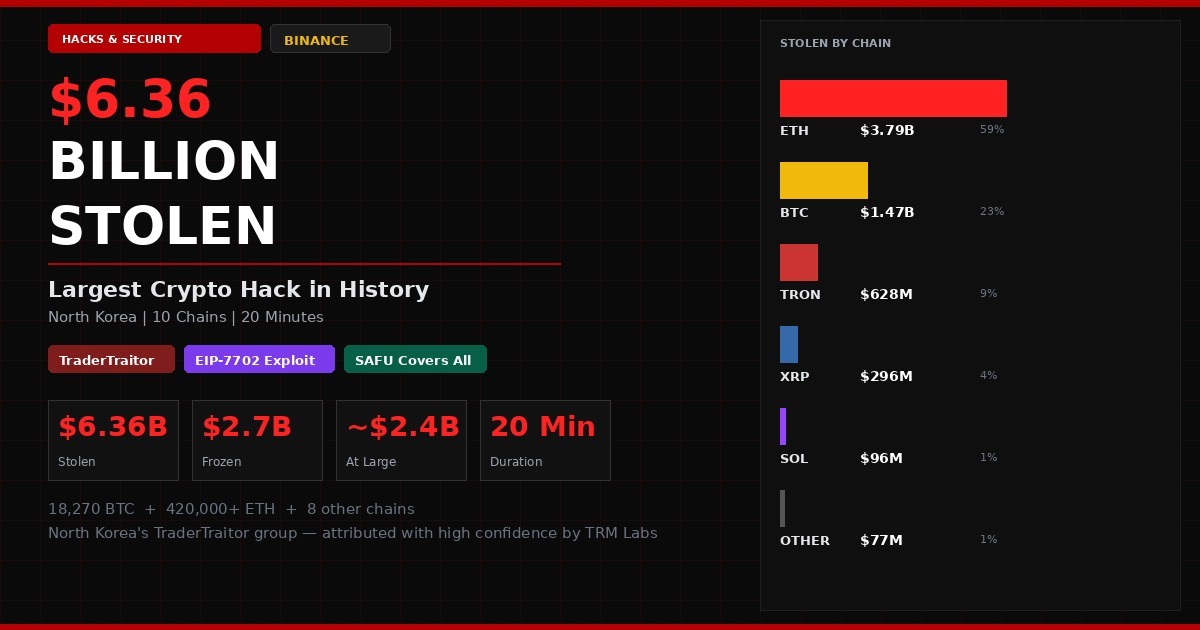1200x630 pixels.
Task: Click the $1.47B BTC amount
Action: [887, 213]
